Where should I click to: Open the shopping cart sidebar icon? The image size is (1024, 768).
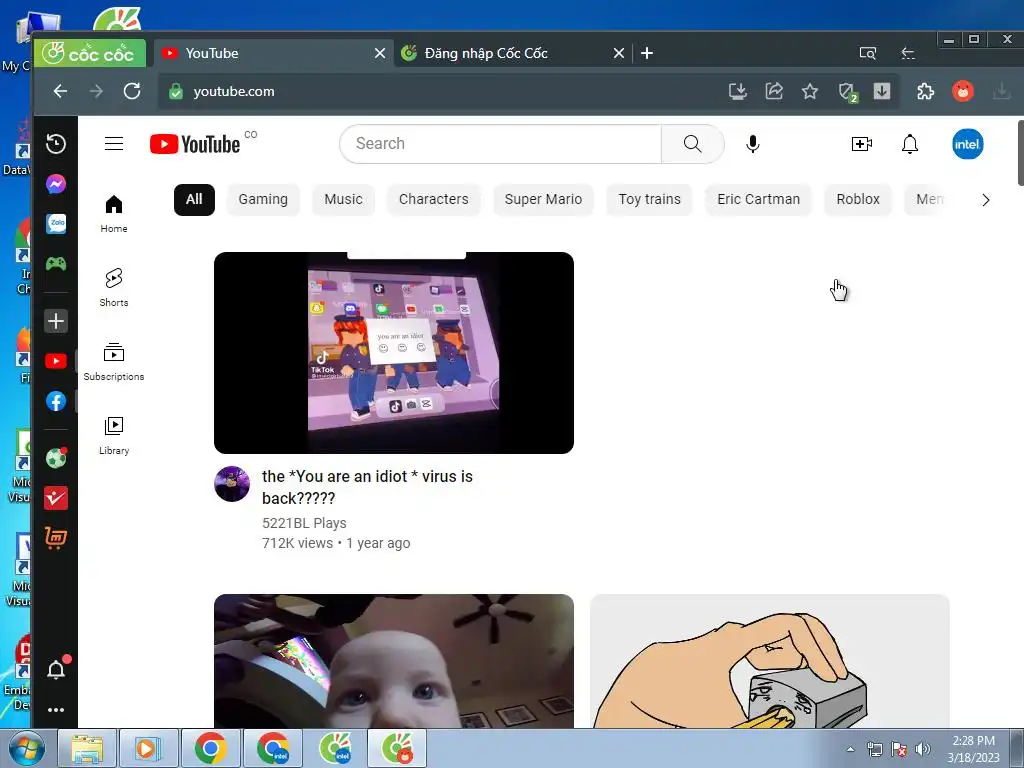56,537
